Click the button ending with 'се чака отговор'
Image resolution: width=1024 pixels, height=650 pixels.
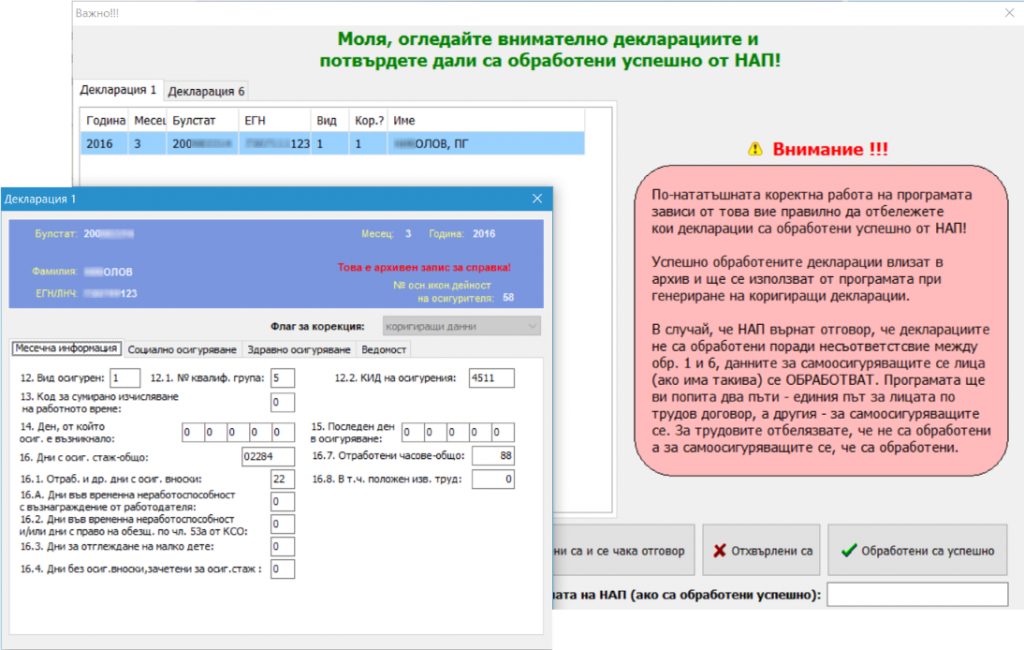point(623,551)
